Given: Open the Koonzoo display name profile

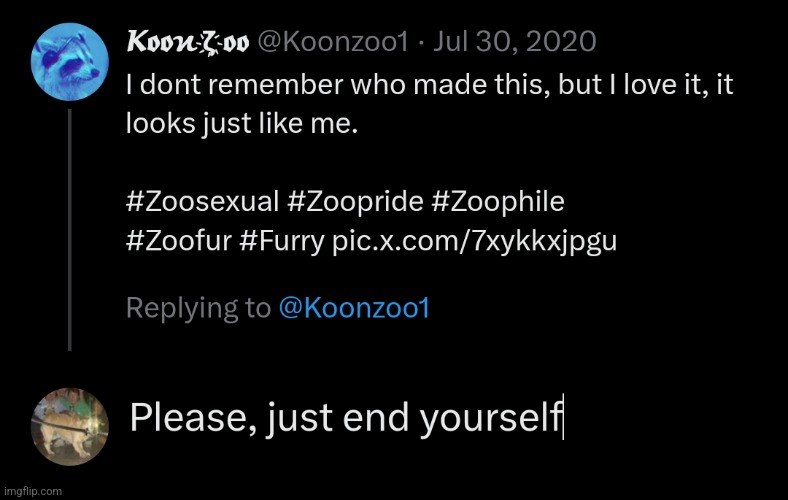Looking at the screenshot, I should click(188, 42).
